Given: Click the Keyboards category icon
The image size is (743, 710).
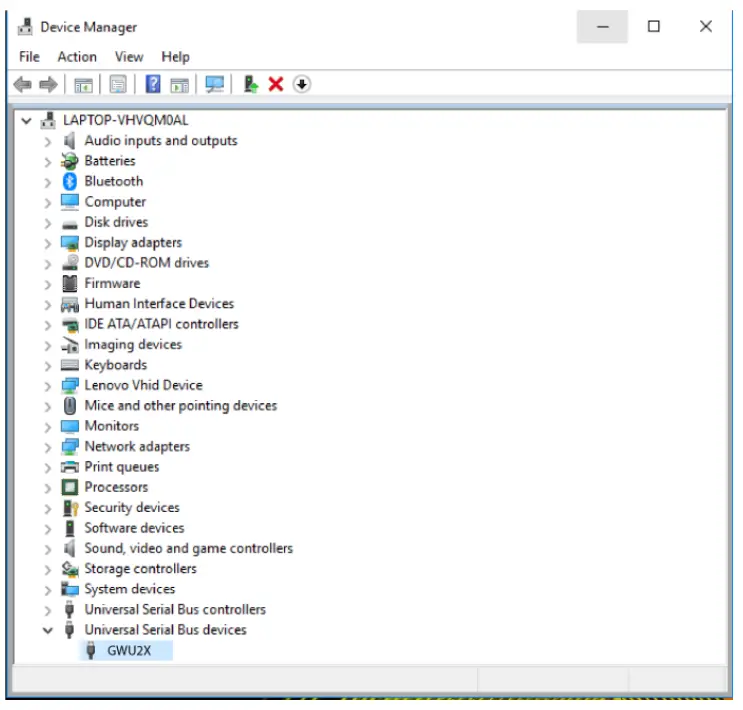Looking at the screenshot, I should (x=70, y=365).
